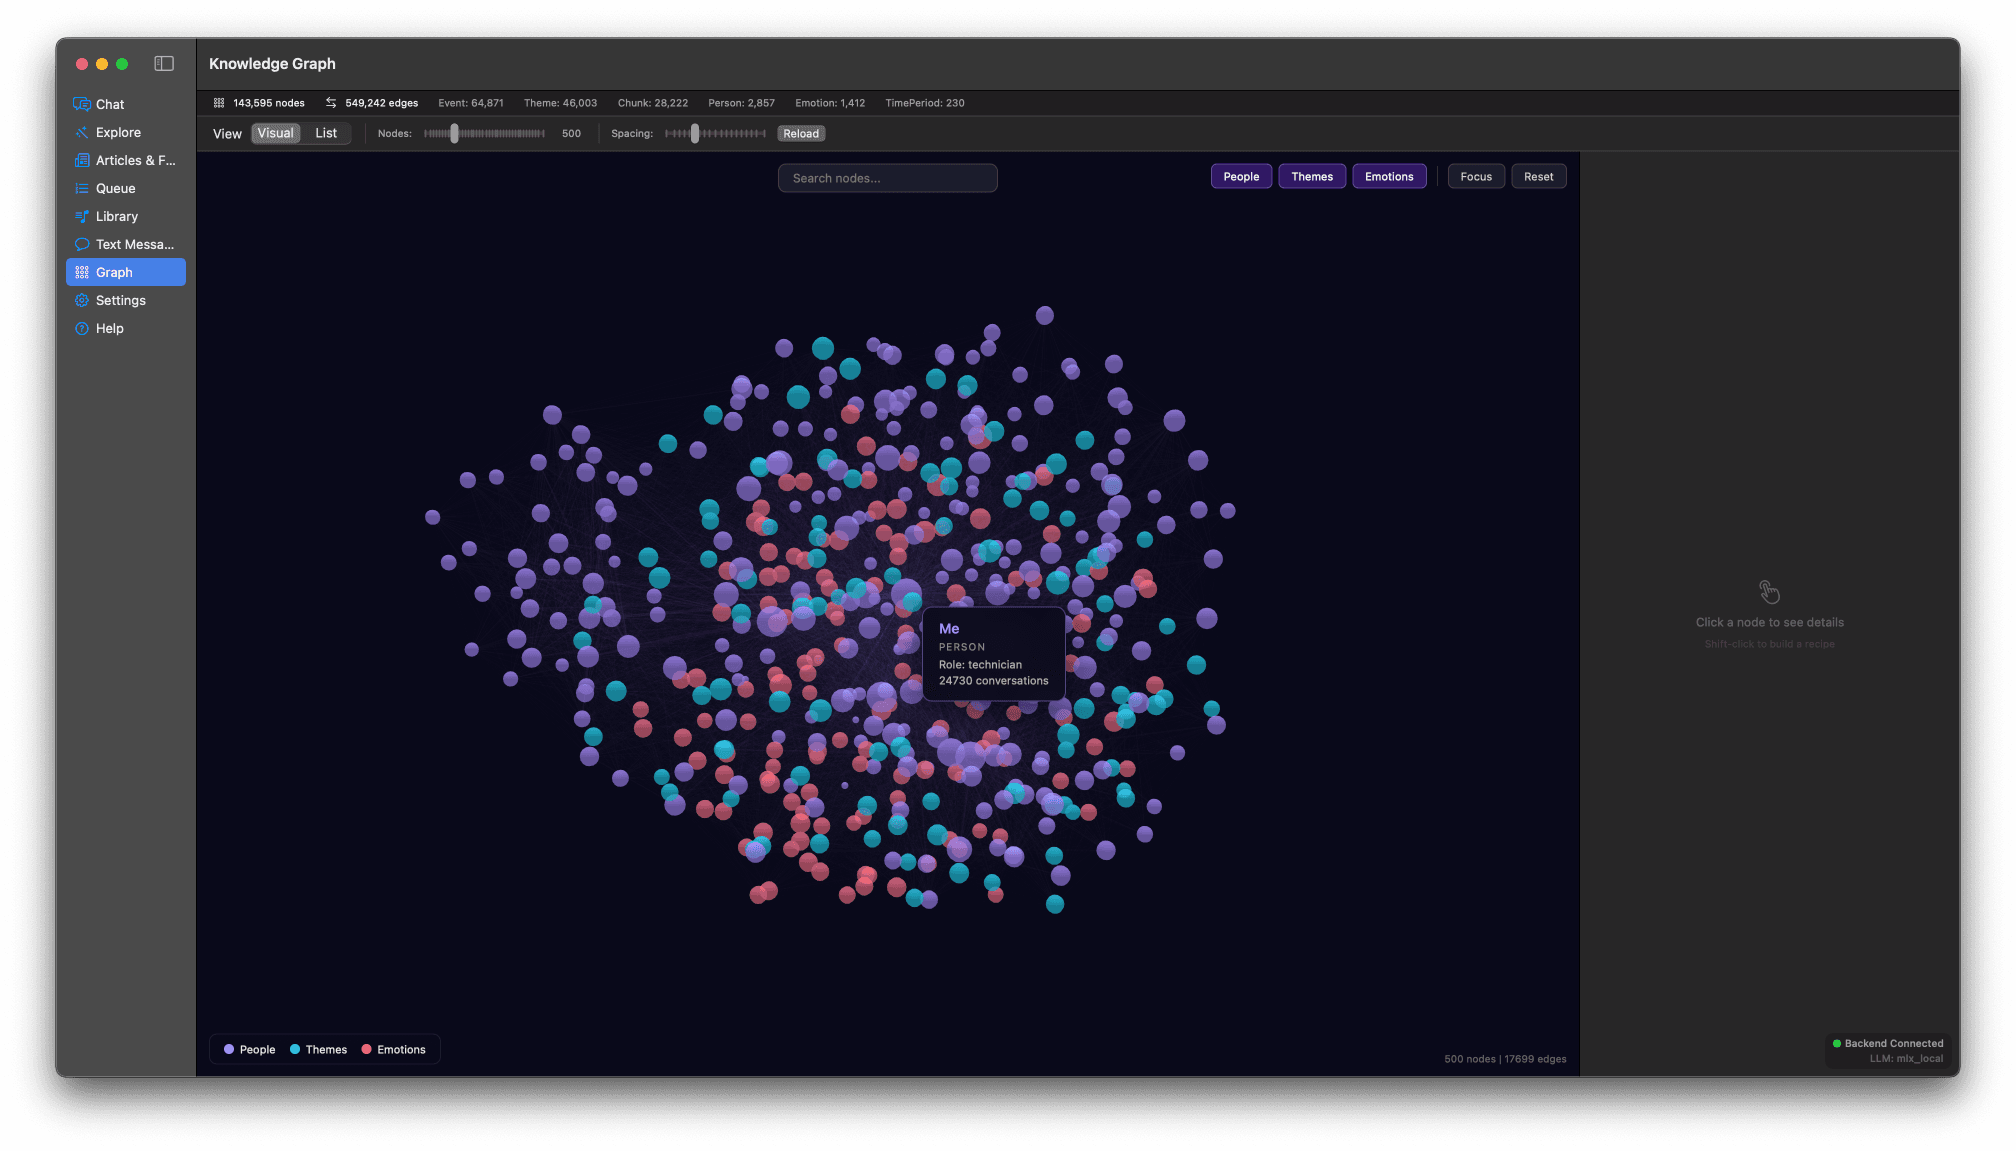Click the Themes legend entry
The width and height of the screenshot is (2016, 1151).
[318, 1049]
